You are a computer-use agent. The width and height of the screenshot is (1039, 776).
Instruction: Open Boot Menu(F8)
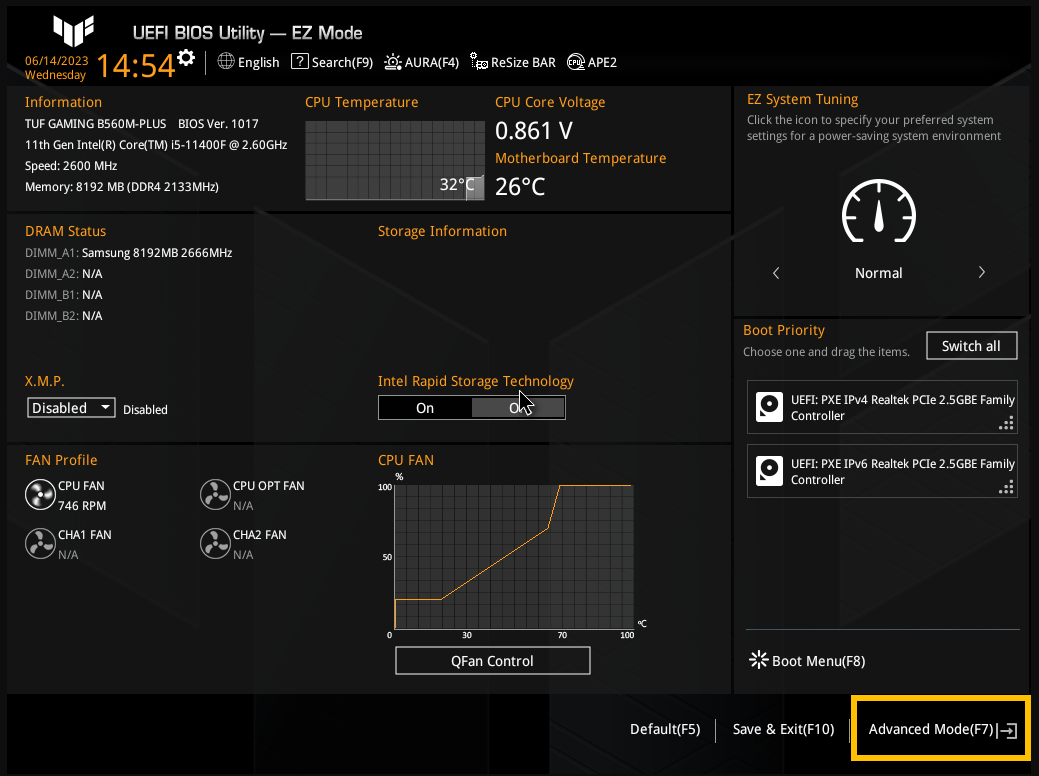click(807, 661)
